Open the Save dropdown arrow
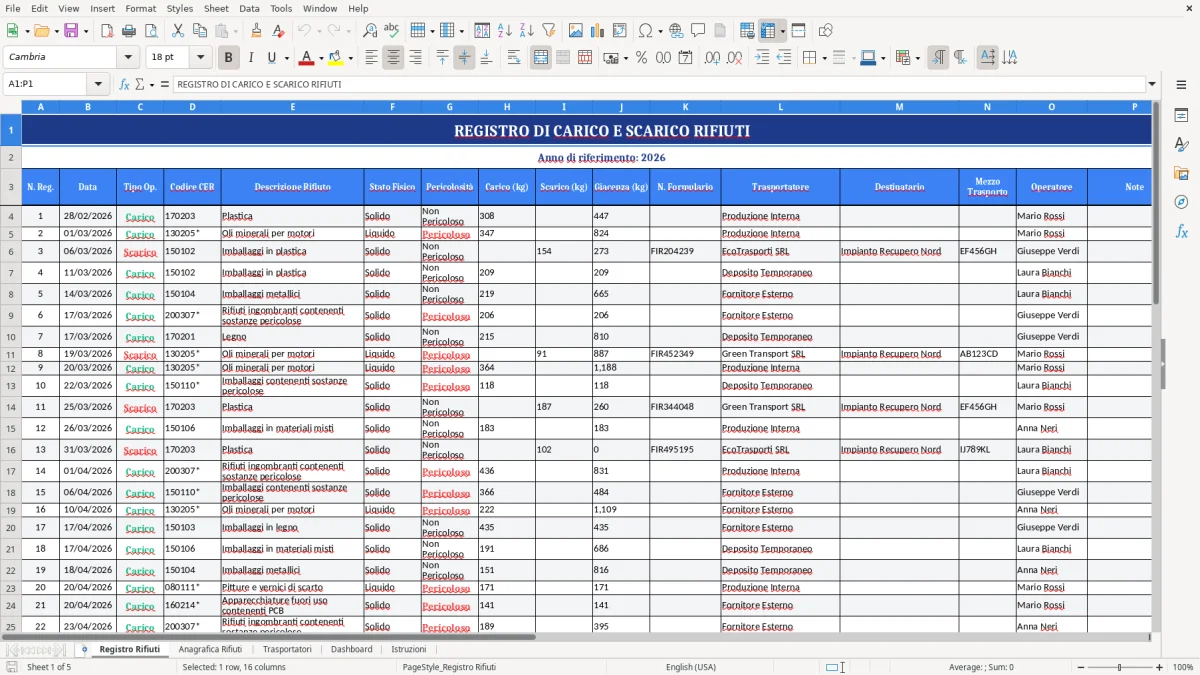1200x675 pixels. coord(85,31)
